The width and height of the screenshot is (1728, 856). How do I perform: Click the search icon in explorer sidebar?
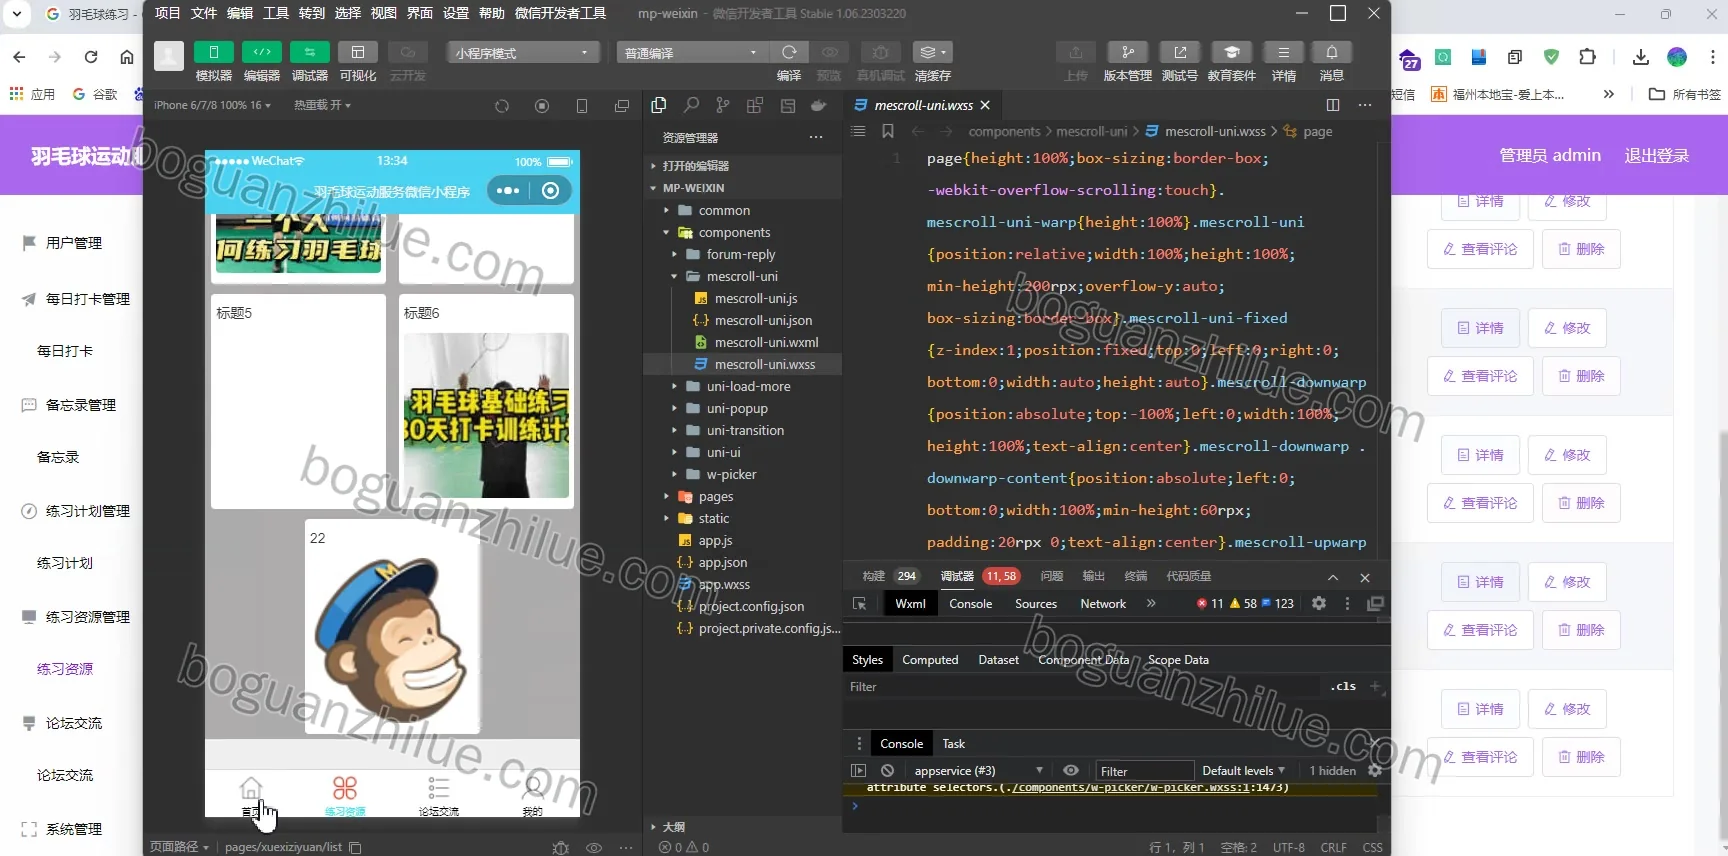(691, 105)
